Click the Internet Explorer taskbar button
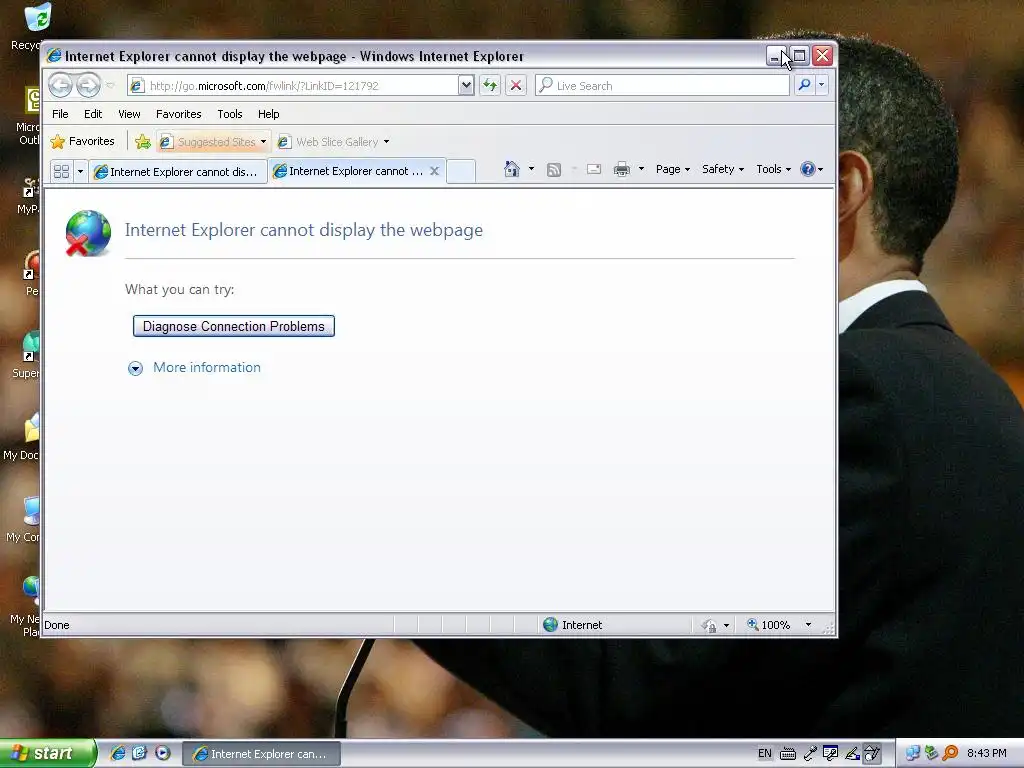 click(x=261, y=754)
